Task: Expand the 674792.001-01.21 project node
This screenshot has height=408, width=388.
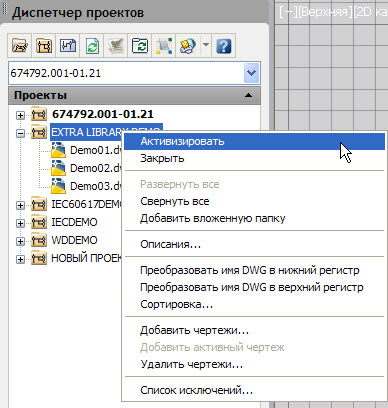Action: (20, 115)
